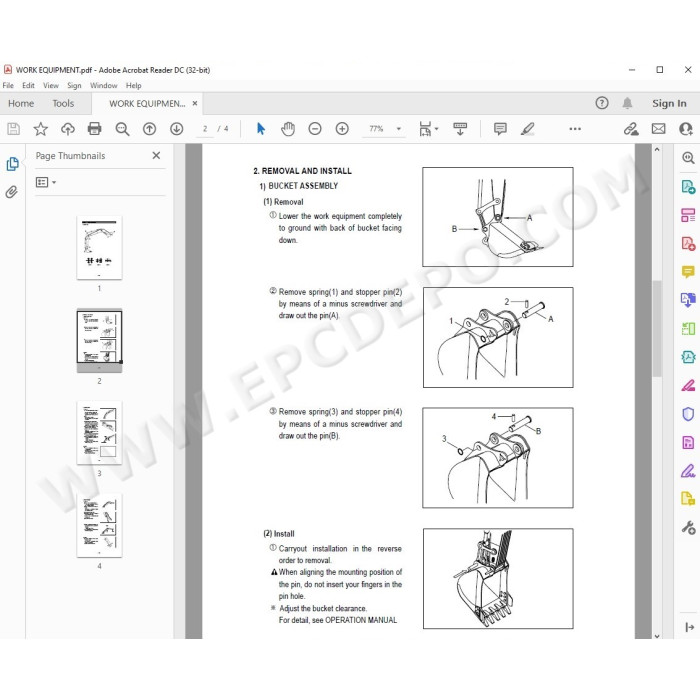
Task: Select page 1 thumbnail
Action: 99,248
